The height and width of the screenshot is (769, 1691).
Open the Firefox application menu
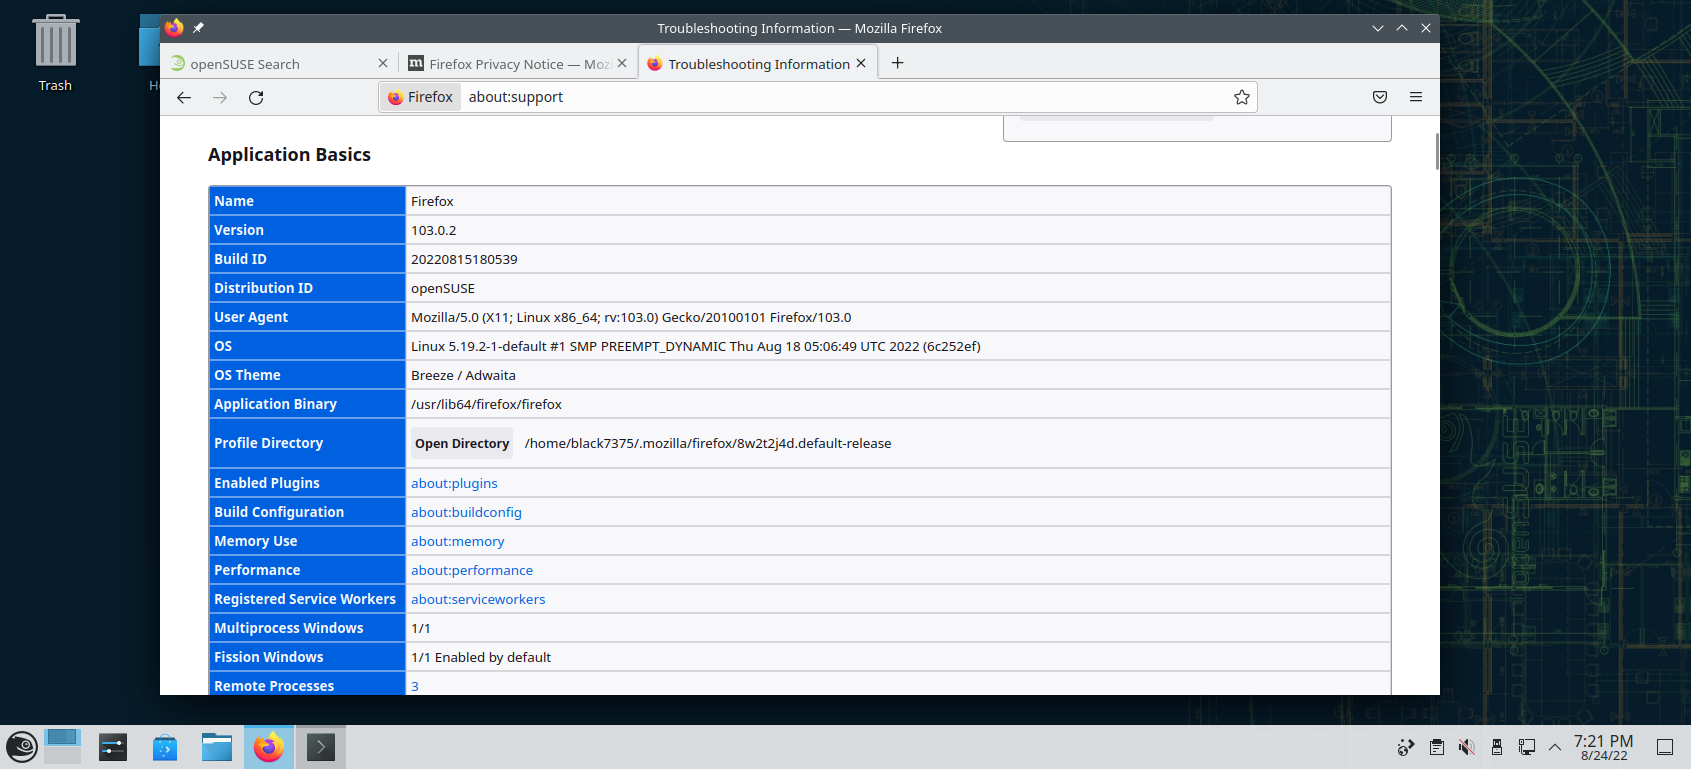point(1416,97)
